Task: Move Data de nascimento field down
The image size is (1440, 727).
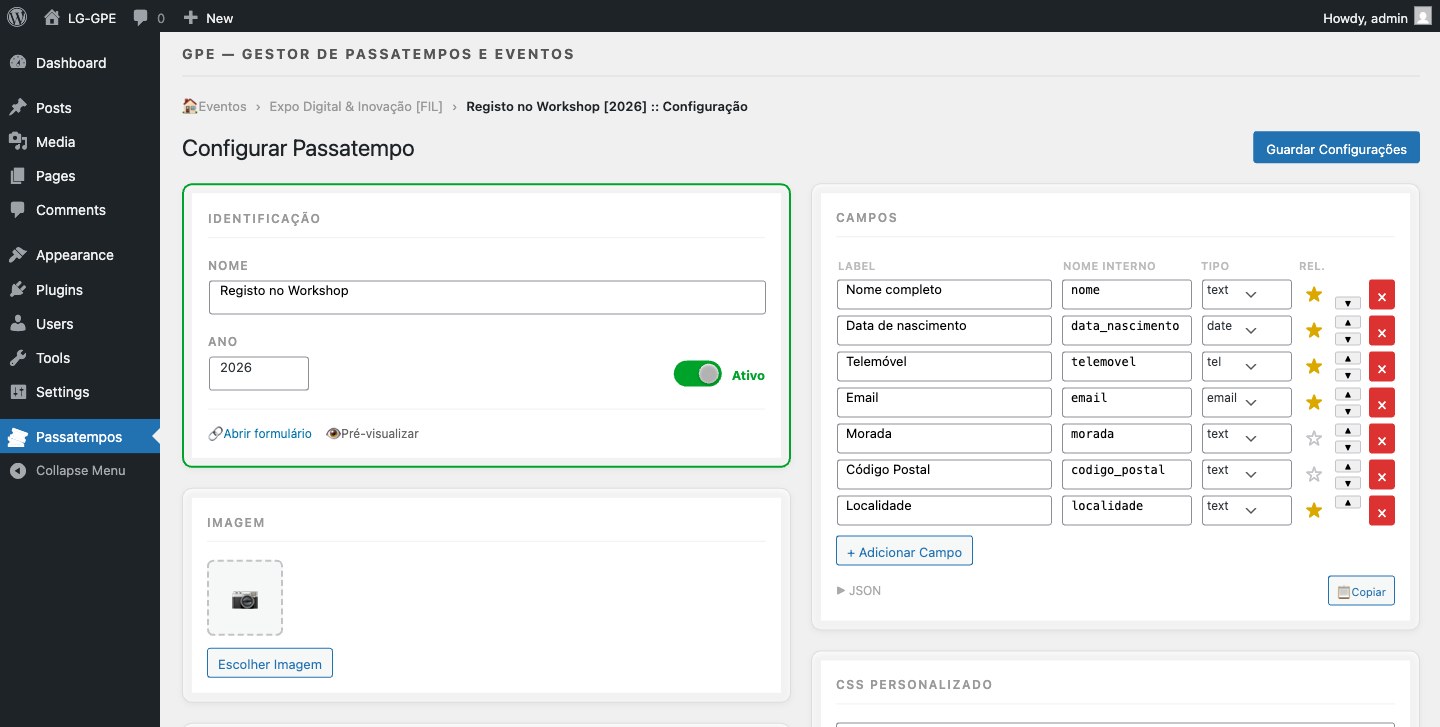Action: click(1348, 339)
